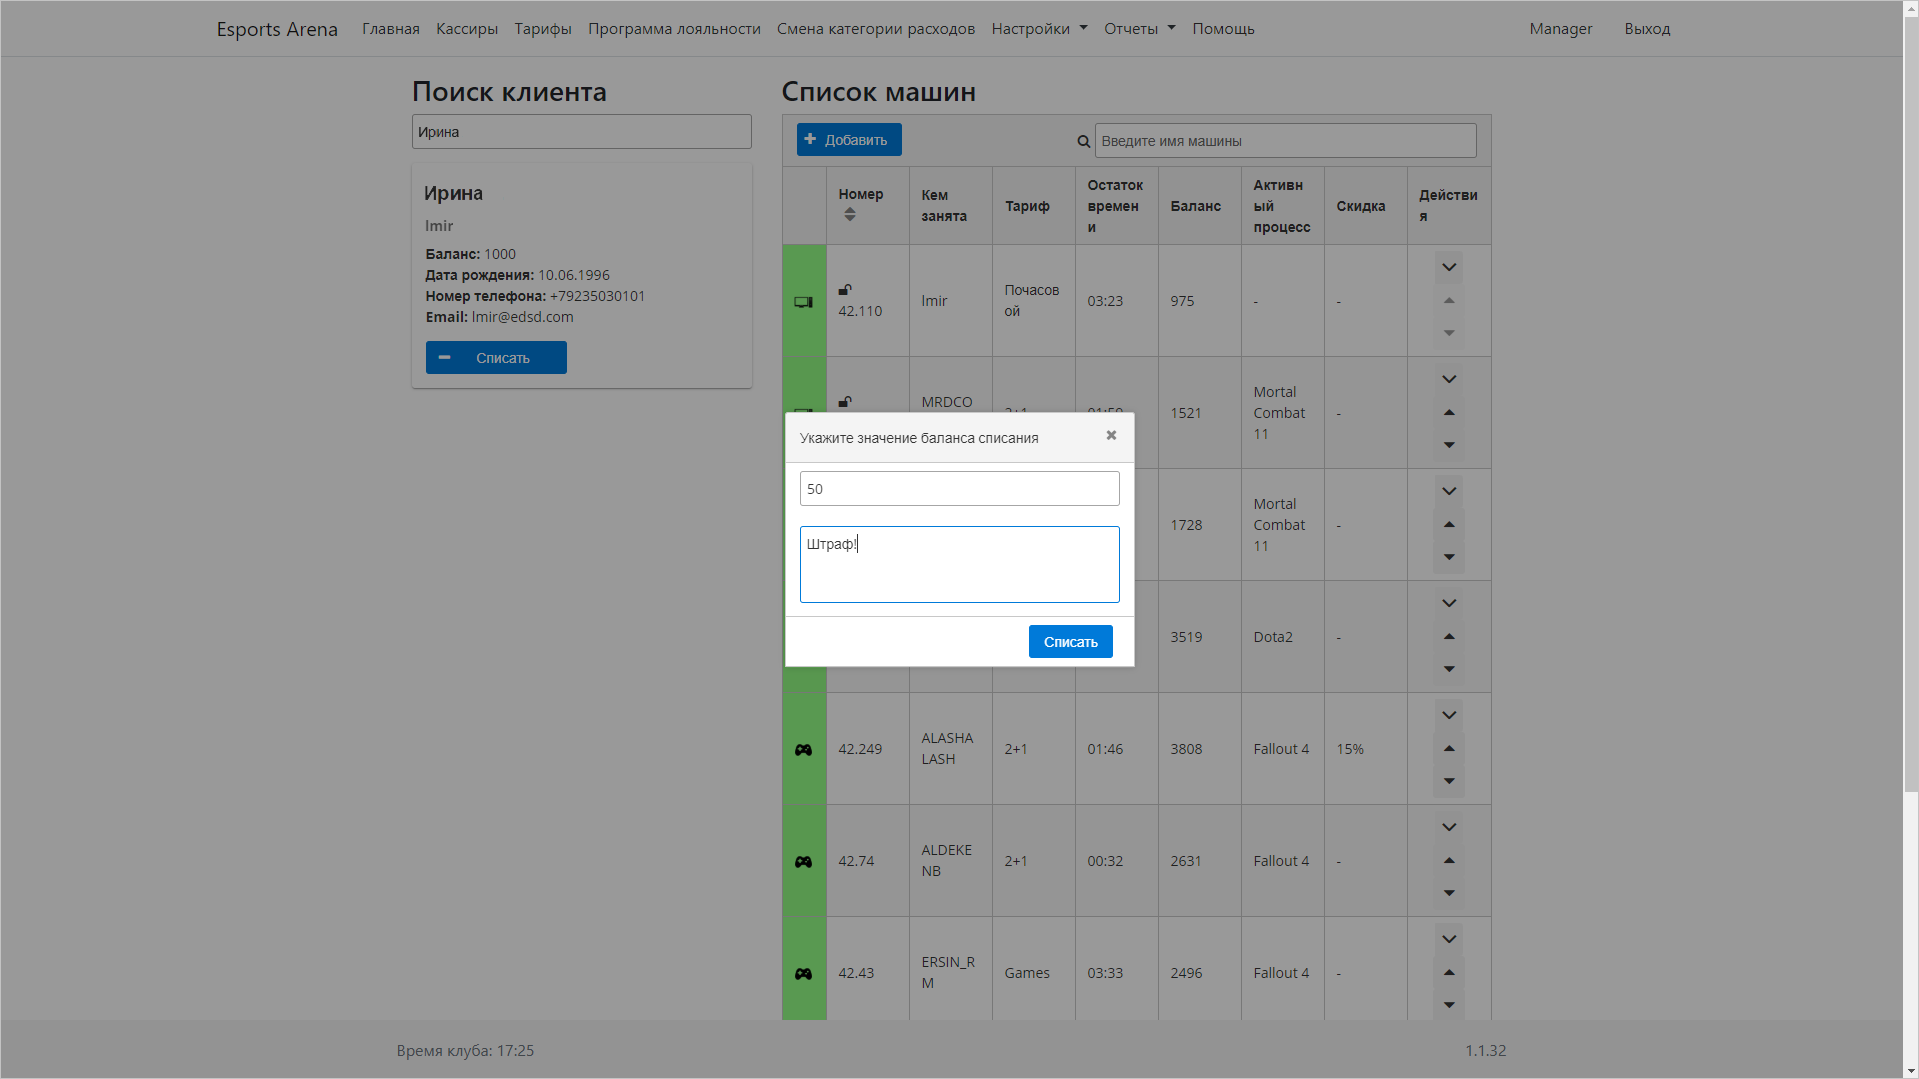Sort the machine list by Номер column

[x=850, y=215]
